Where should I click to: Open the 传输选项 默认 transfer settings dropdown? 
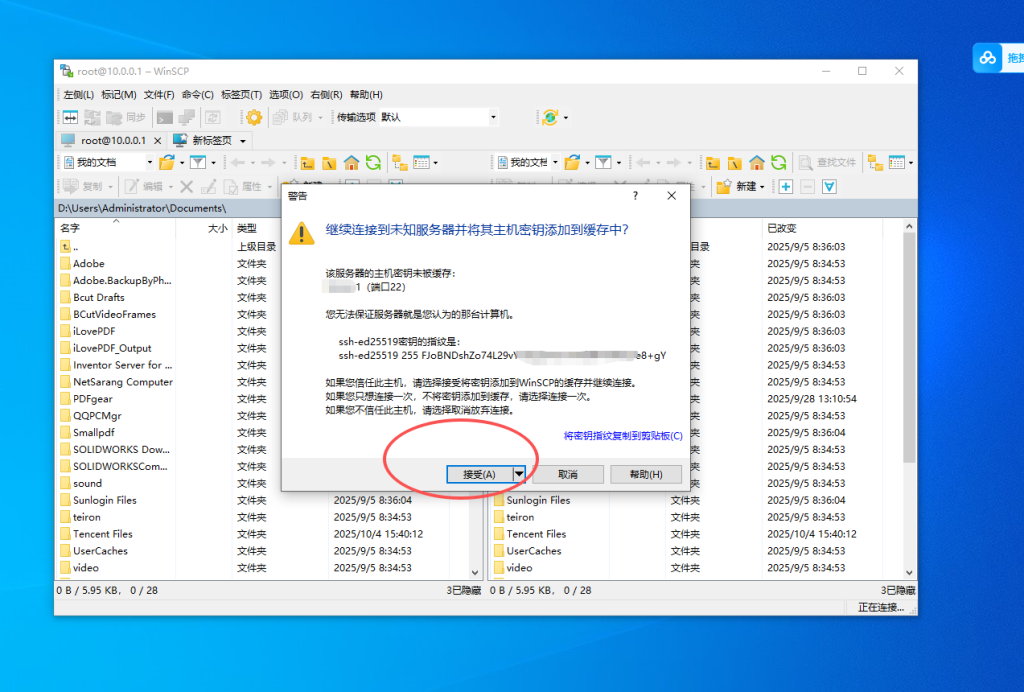493,116
